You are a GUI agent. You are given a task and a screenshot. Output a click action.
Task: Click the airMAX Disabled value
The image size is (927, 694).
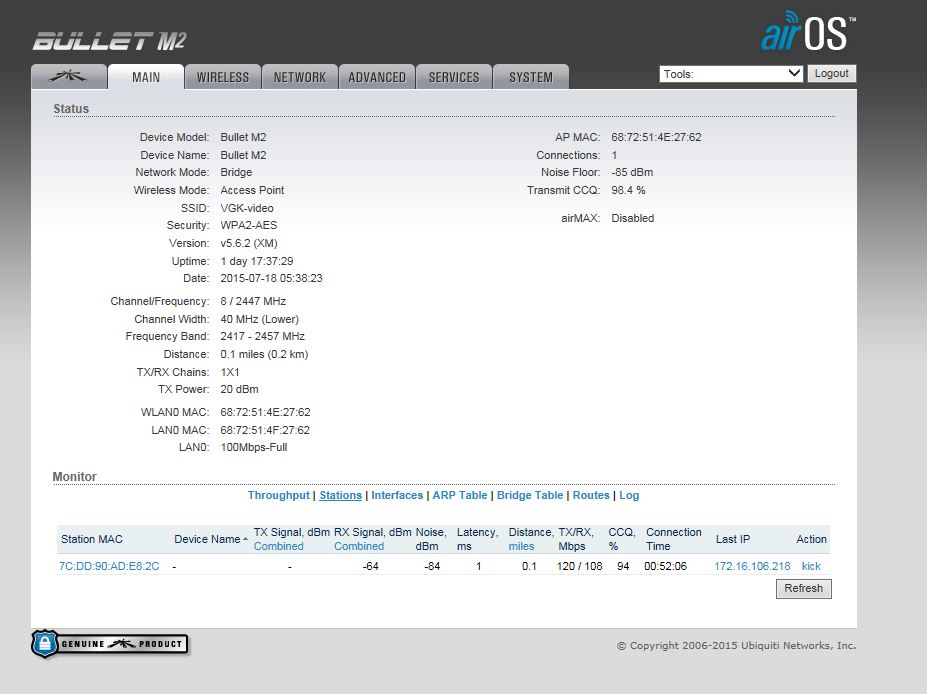point(633,218)
